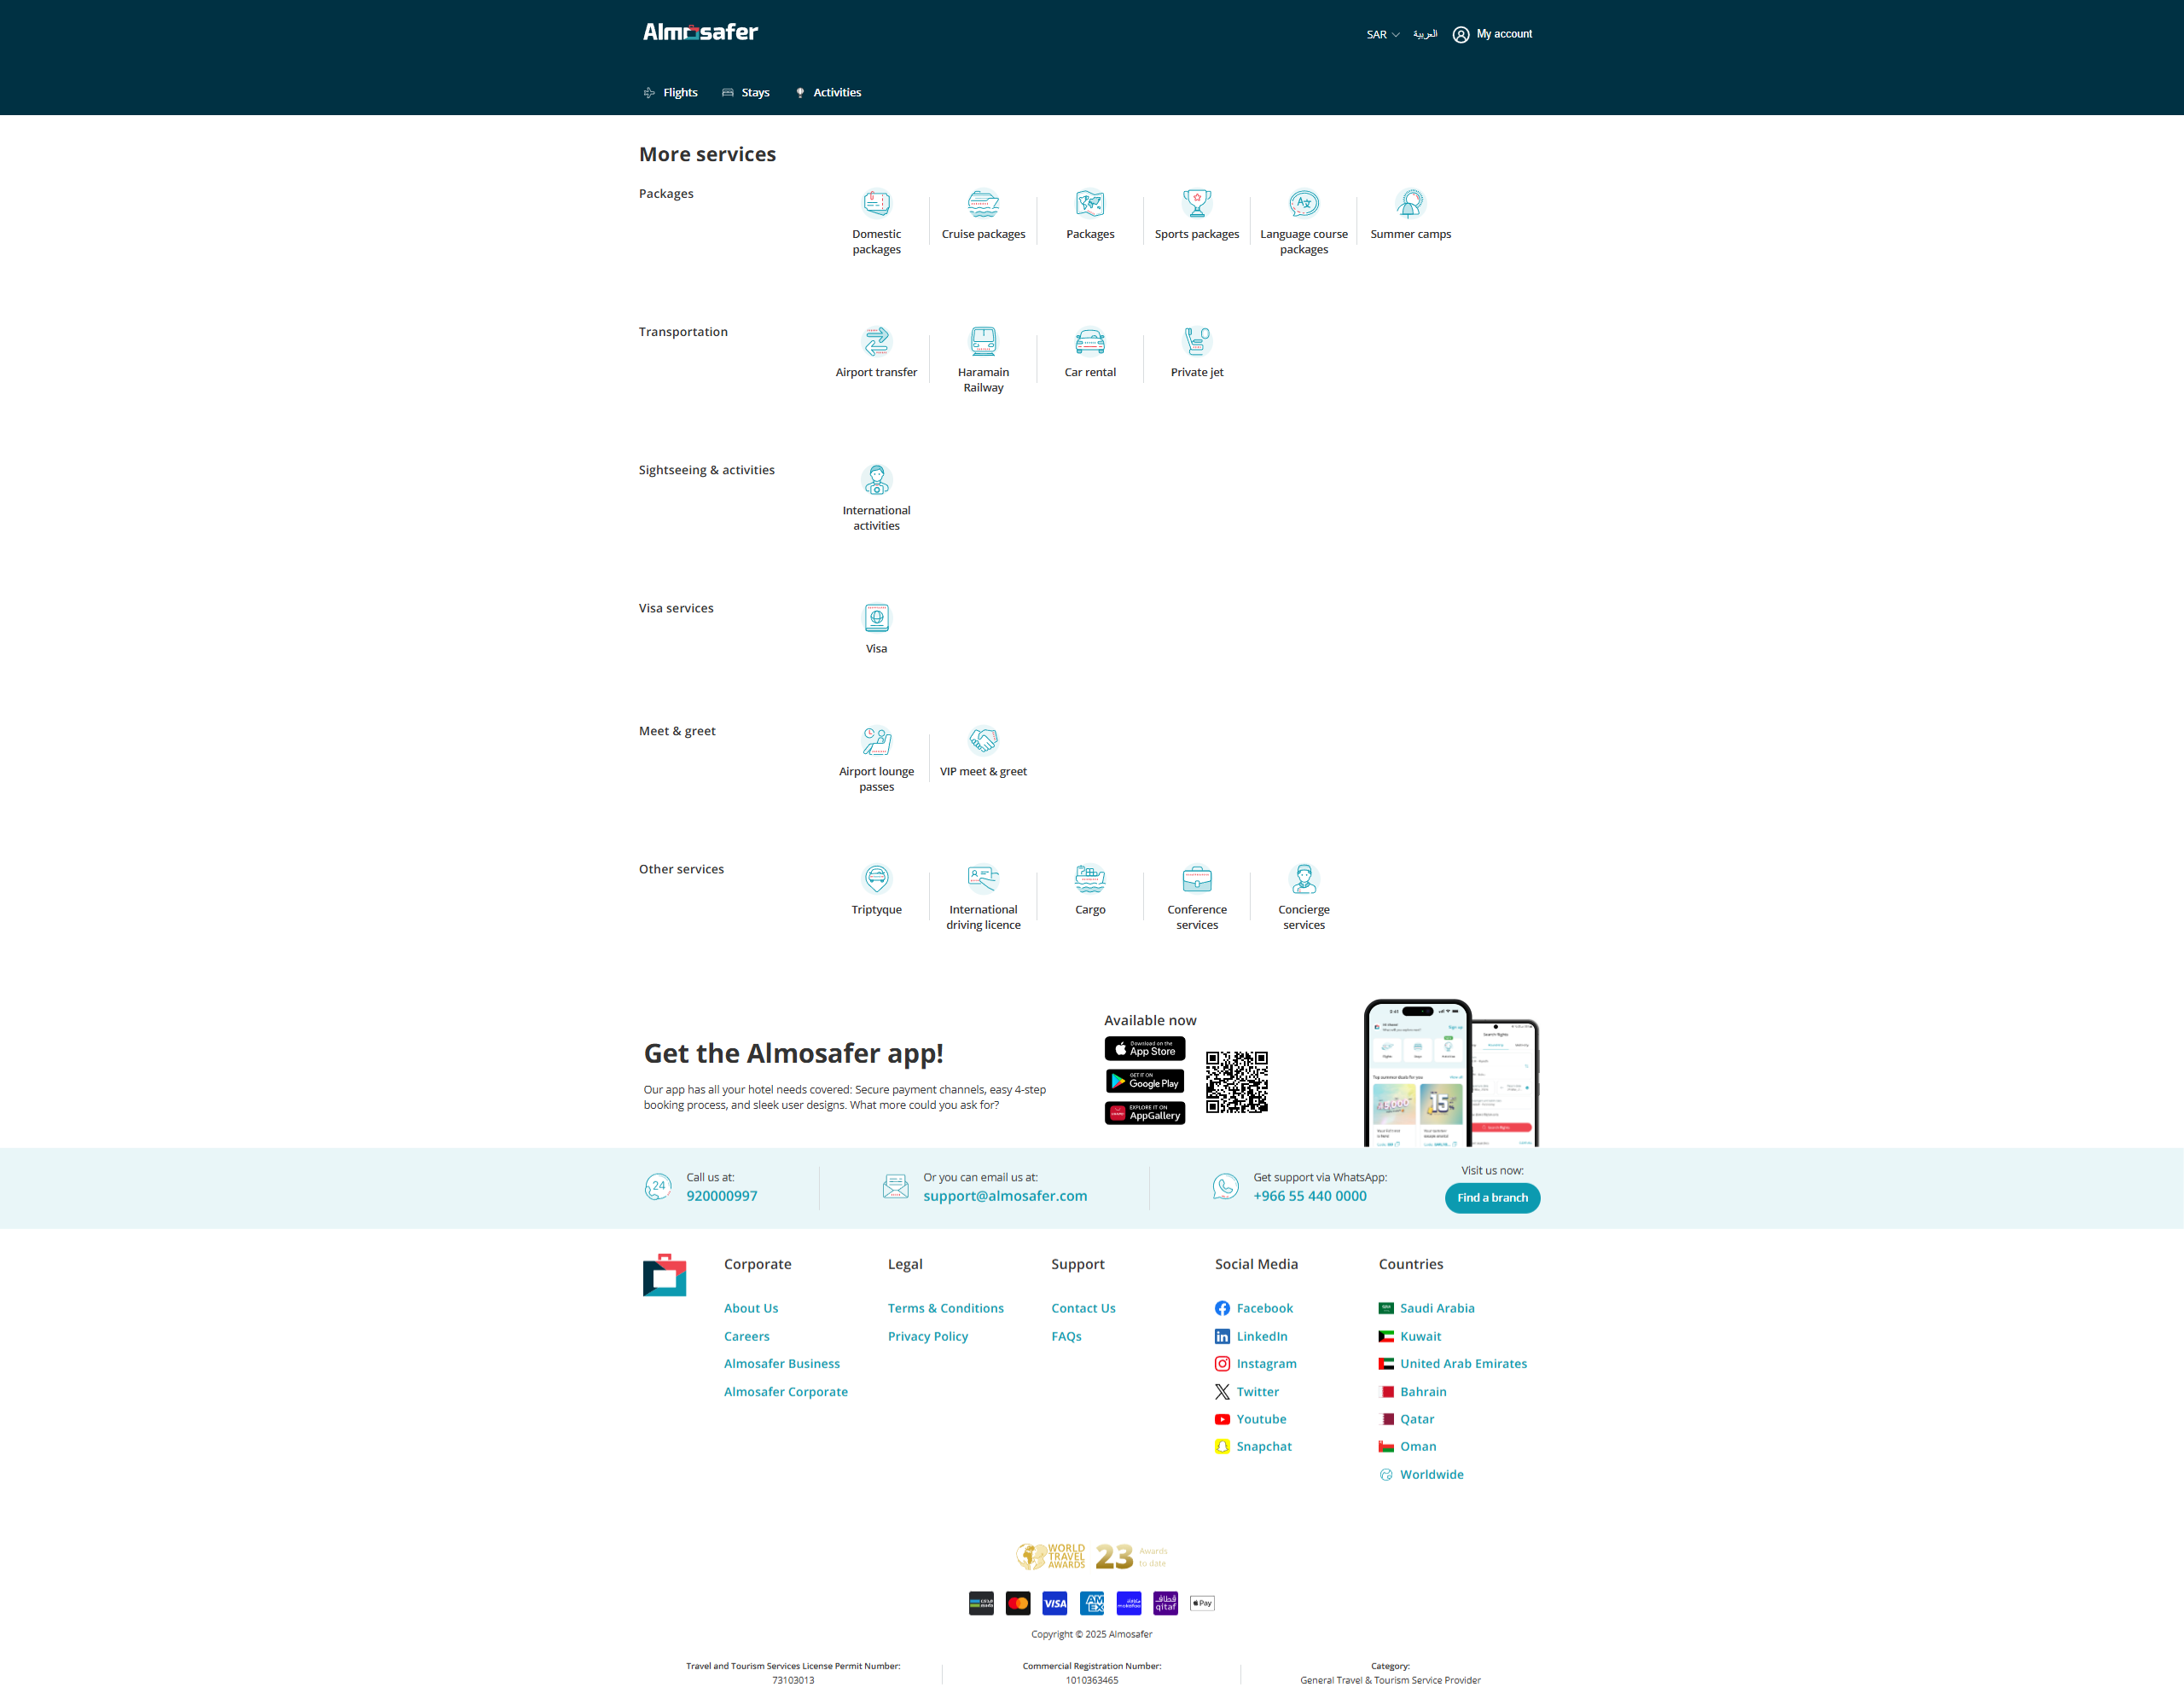Expand the SAR currency dropdown
The width and height of the screenshot is (2184, 1705).
(1382, 35)
